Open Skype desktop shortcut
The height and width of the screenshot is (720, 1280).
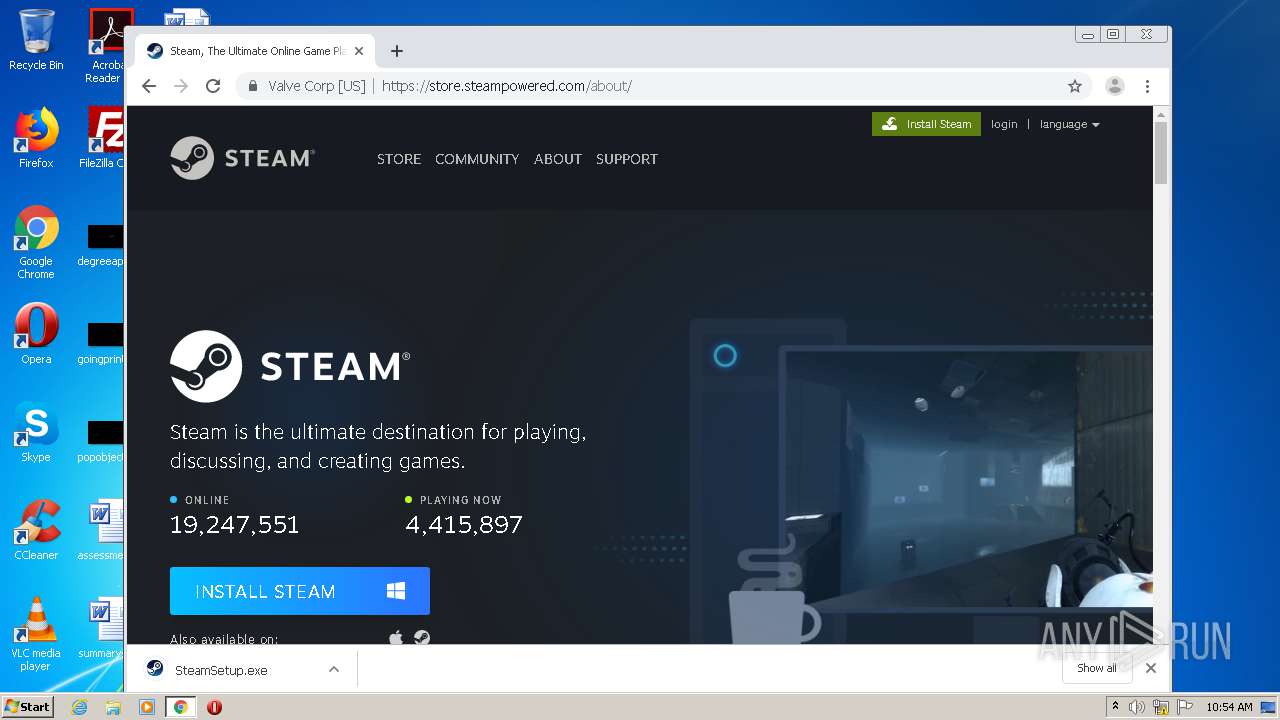pos(36,432)
